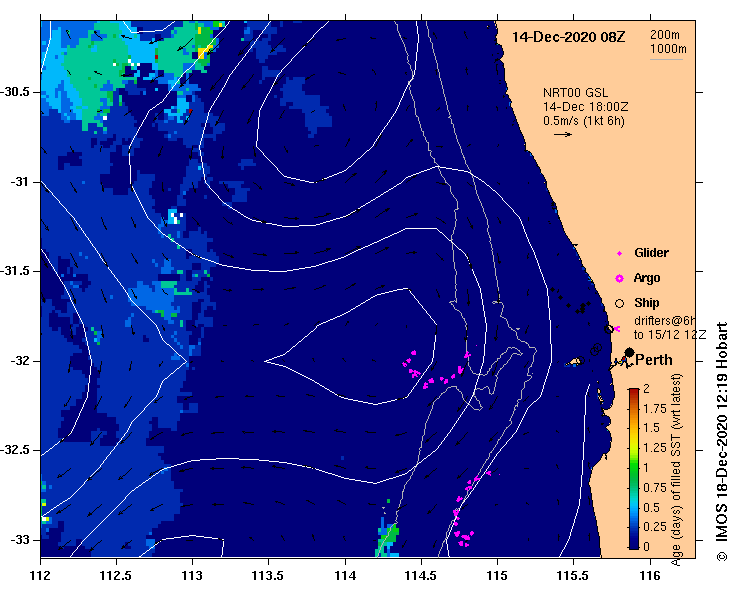Click the magenta Glider legend marker

point(619,254)
